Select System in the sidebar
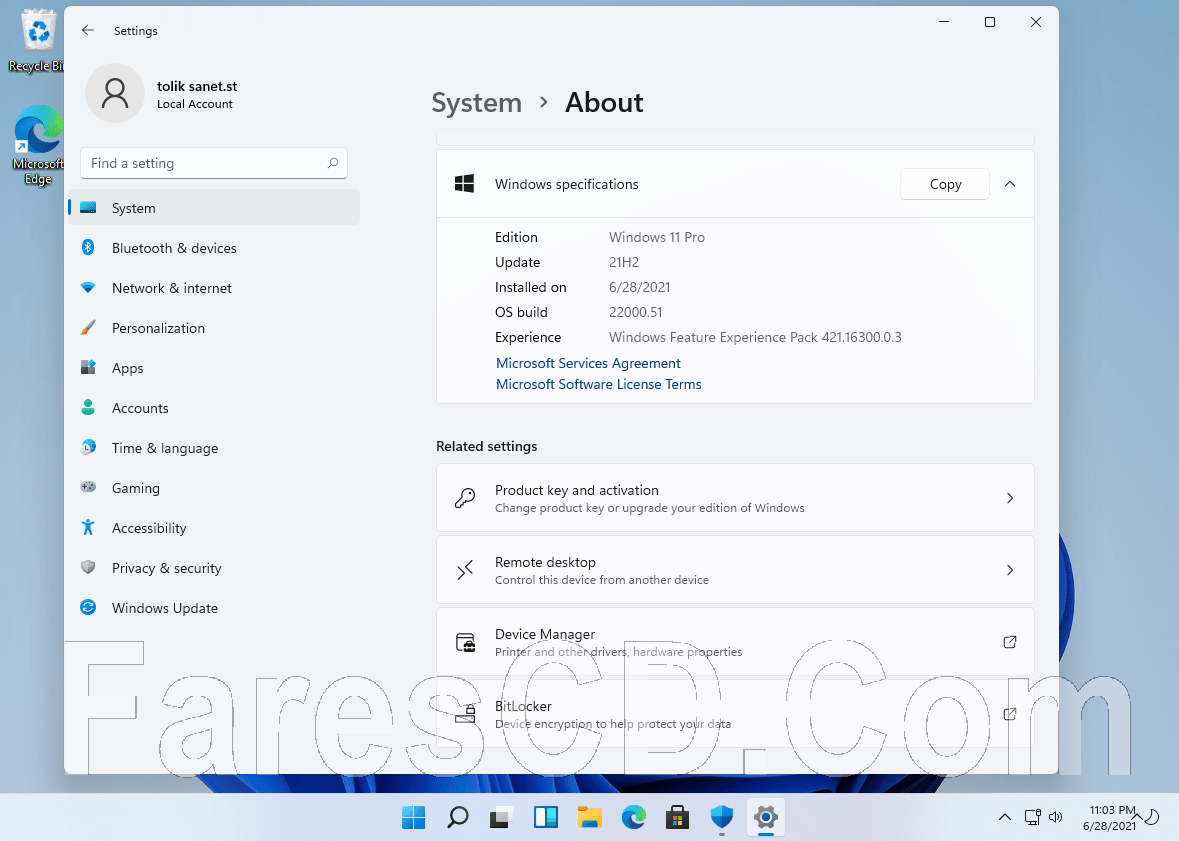Screen dimensions: 1179x841 coord(214,208)
